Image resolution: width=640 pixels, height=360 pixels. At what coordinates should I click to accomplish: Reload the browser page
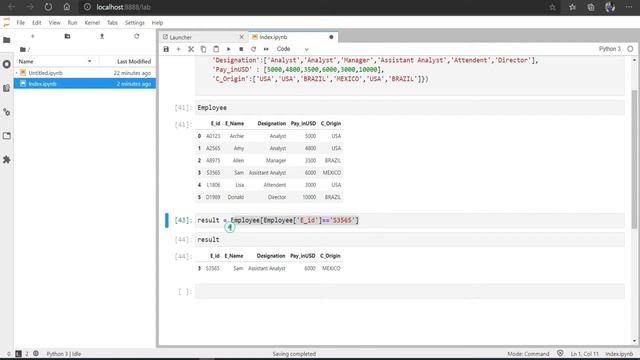[48, 7]
